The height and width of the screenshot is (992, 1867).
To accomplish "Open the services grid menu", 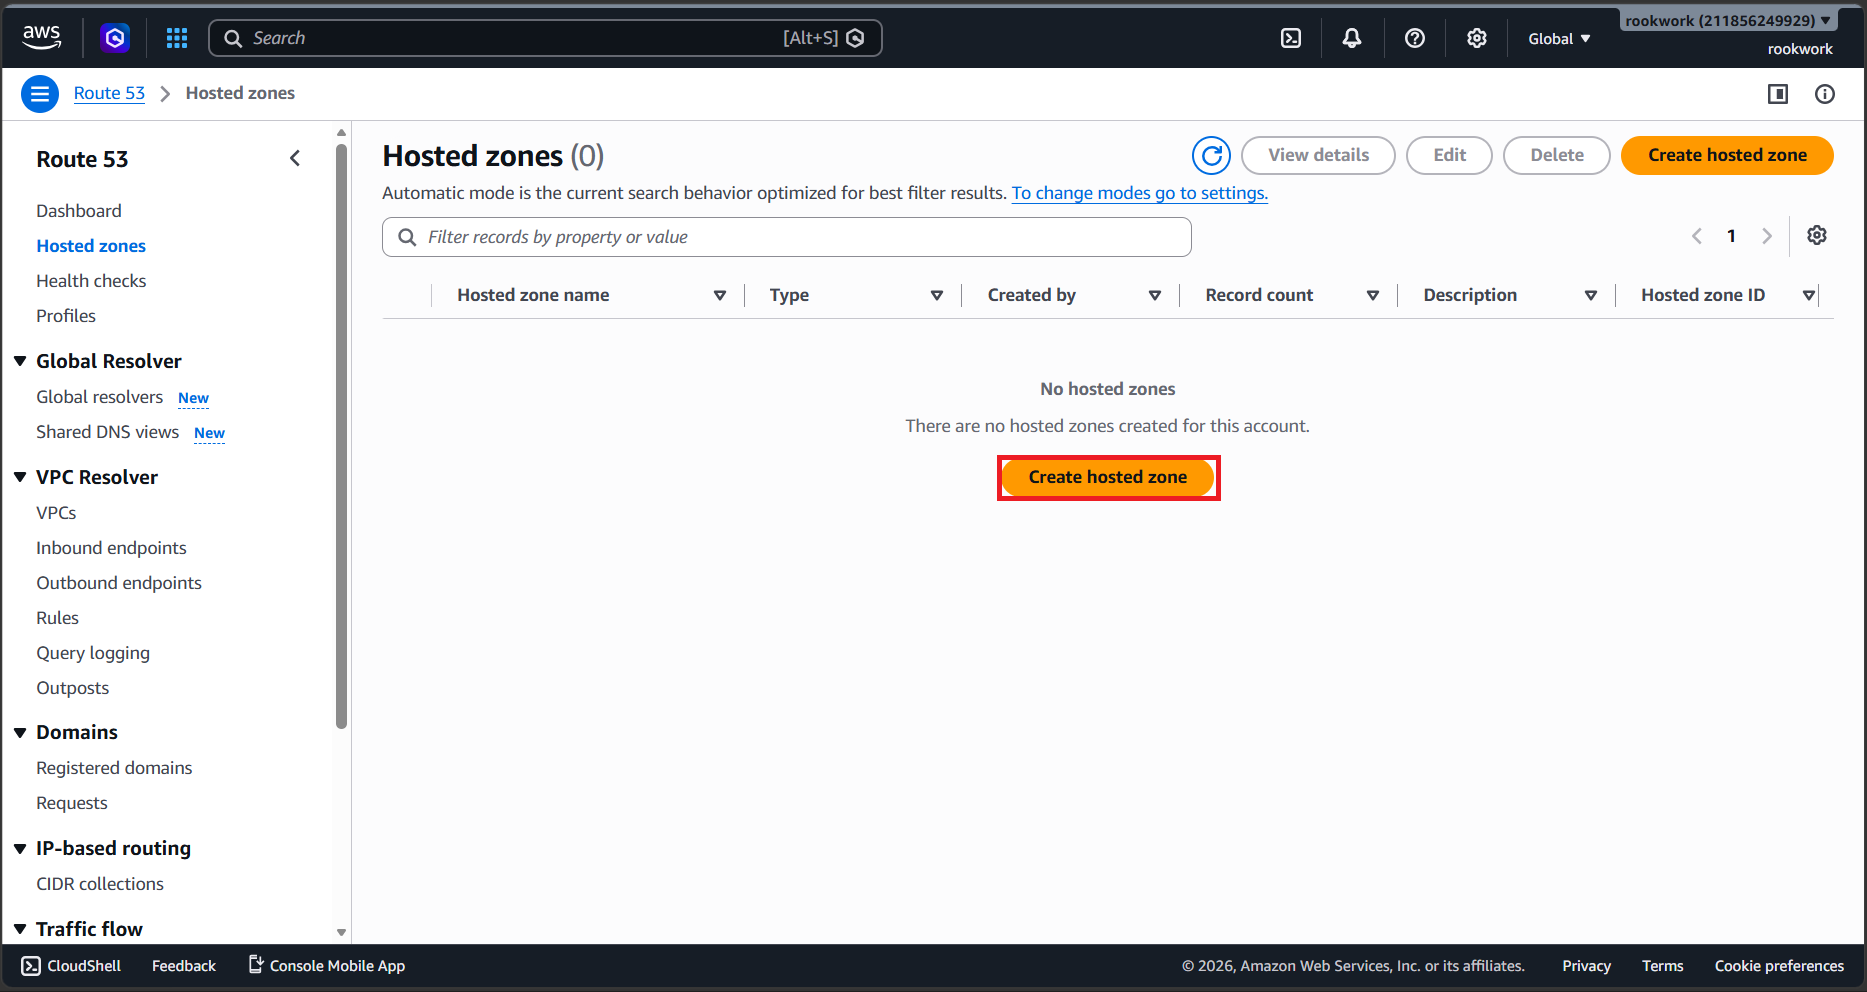I will (177, 38).
